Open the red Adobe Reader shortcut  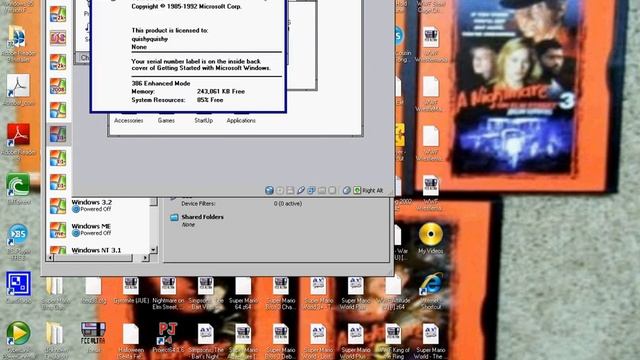18,141
